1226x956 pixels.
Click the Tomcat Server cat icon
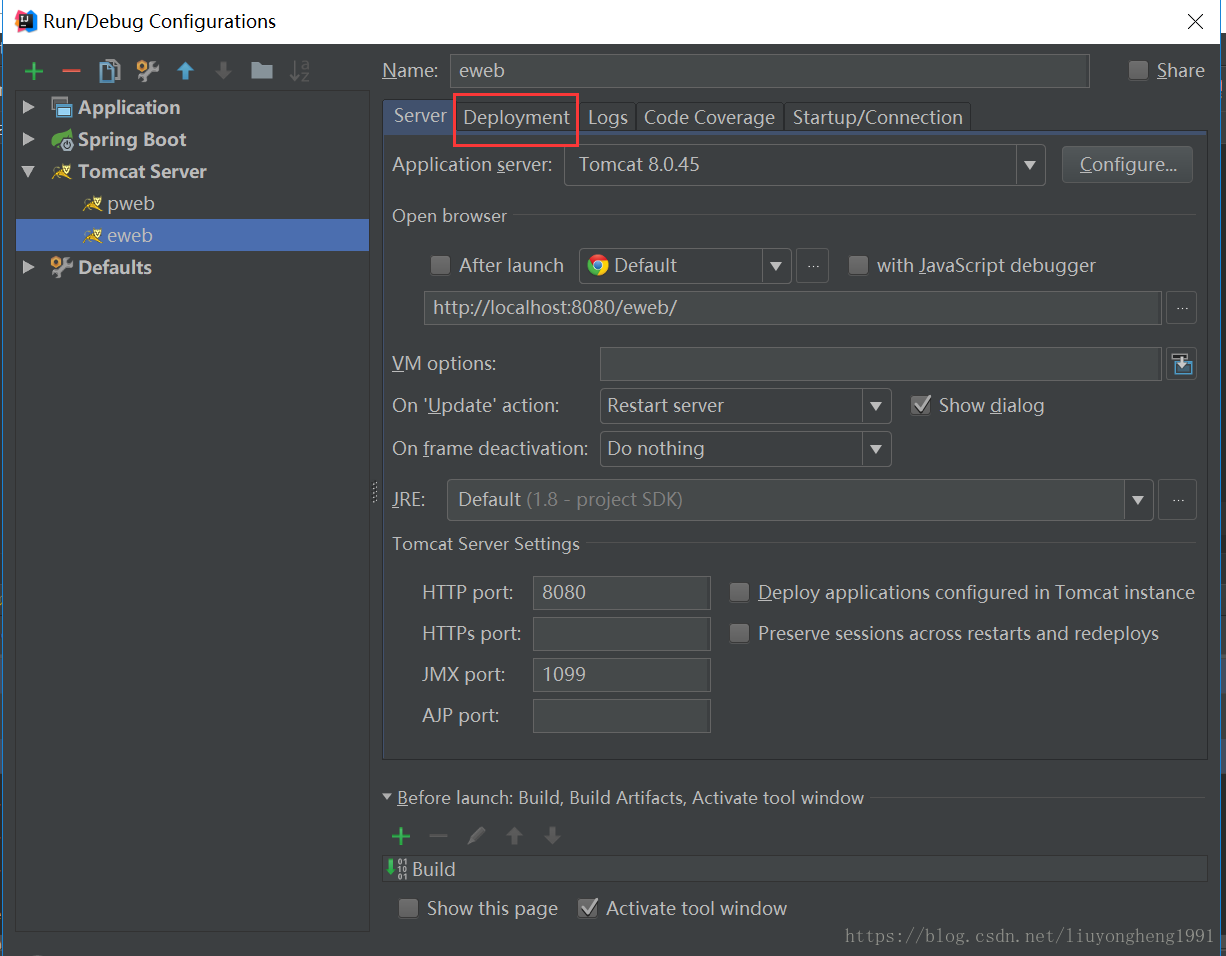[62, 172]
